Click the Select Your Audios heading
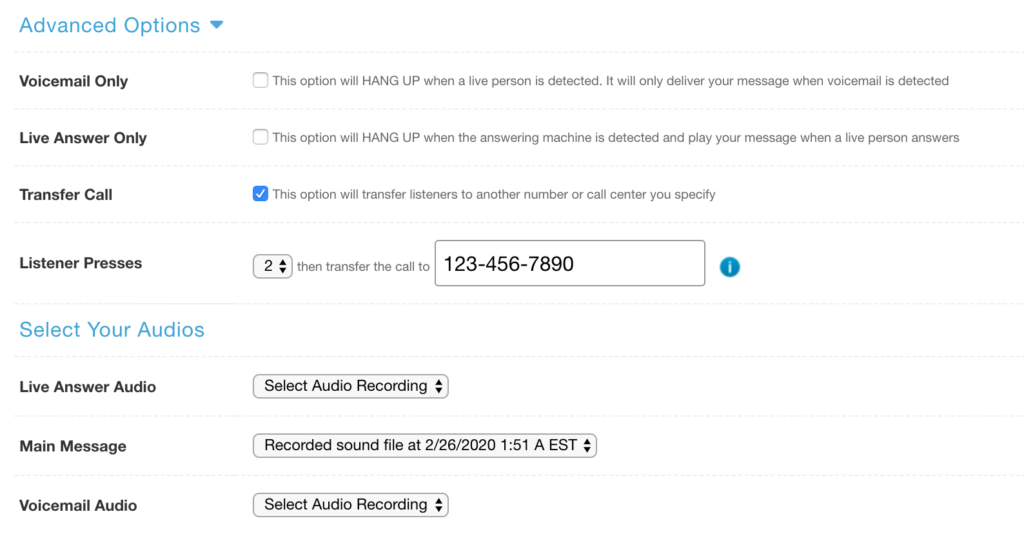Screen dimensions: 1024x534 click(112, 330)
